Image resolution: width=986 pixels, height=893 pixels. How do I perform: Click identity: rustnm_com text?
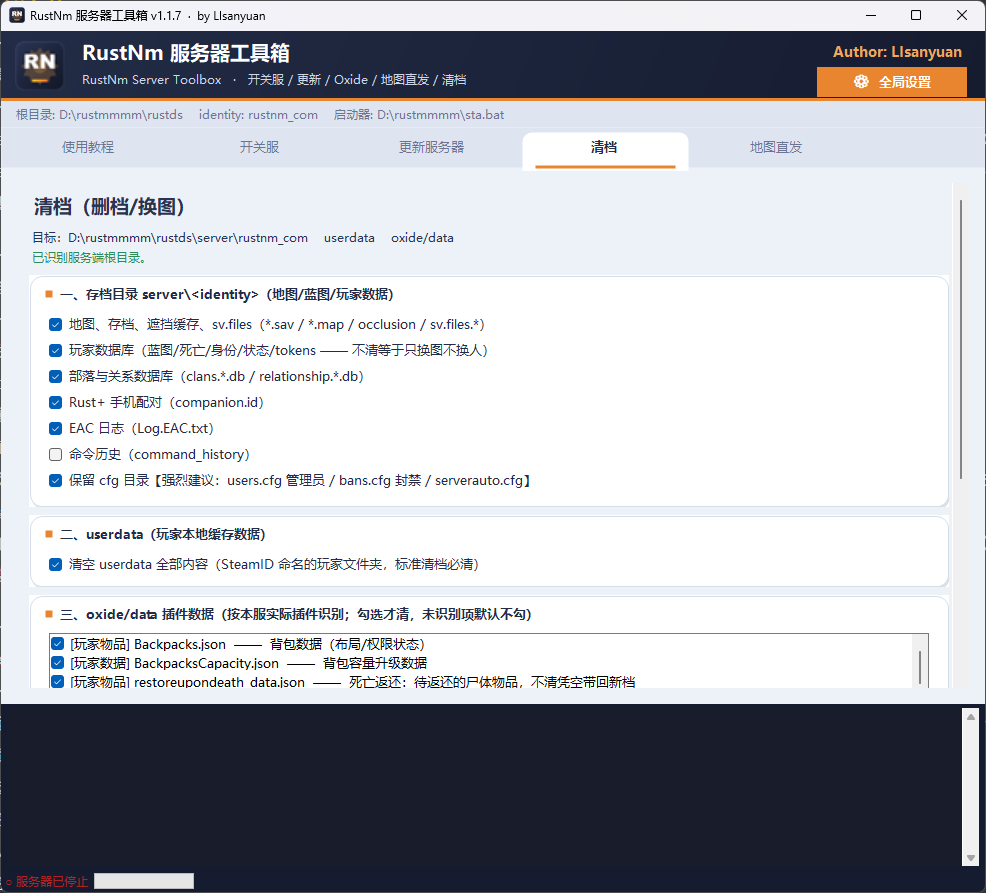coord(258,115)
